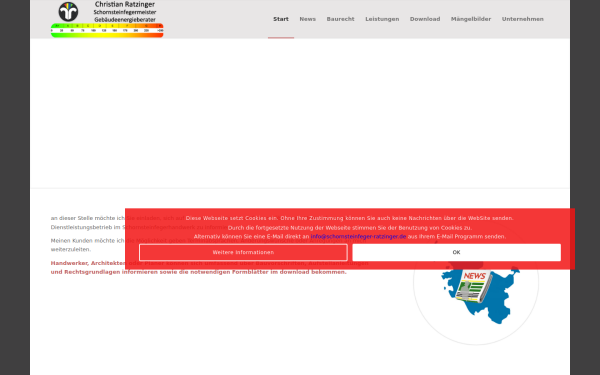Click the red Handwerker, Architekten paragraph text
Screen dimensions: 600x375
[x=209, y=267]
